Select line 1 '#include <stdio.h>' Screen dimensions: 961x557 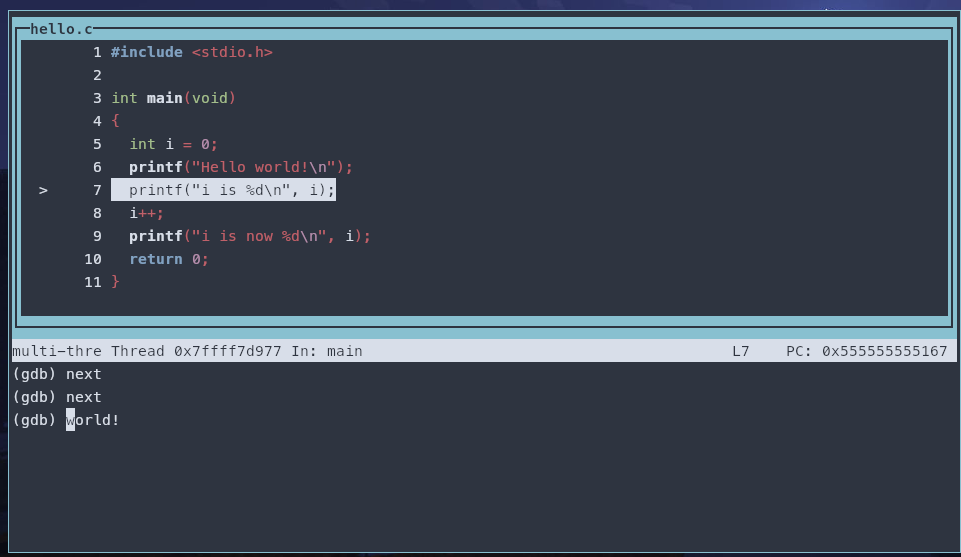click(x=192, y=52)
